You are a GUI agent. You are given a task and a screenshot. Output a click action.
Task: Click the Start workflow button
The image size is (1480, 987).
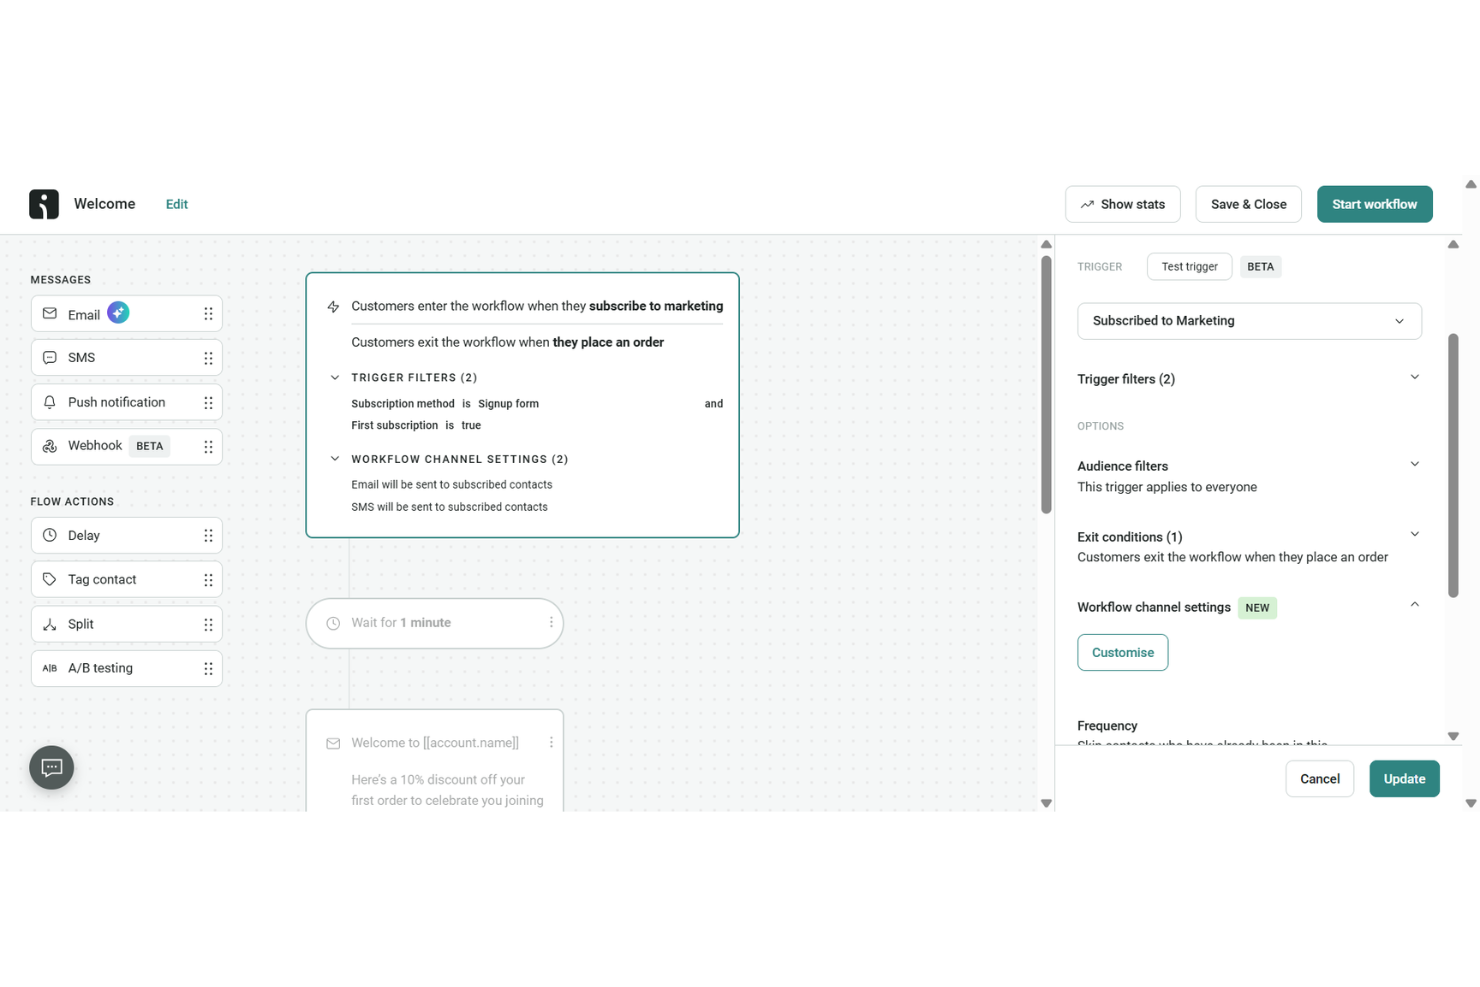[1375, 204]
